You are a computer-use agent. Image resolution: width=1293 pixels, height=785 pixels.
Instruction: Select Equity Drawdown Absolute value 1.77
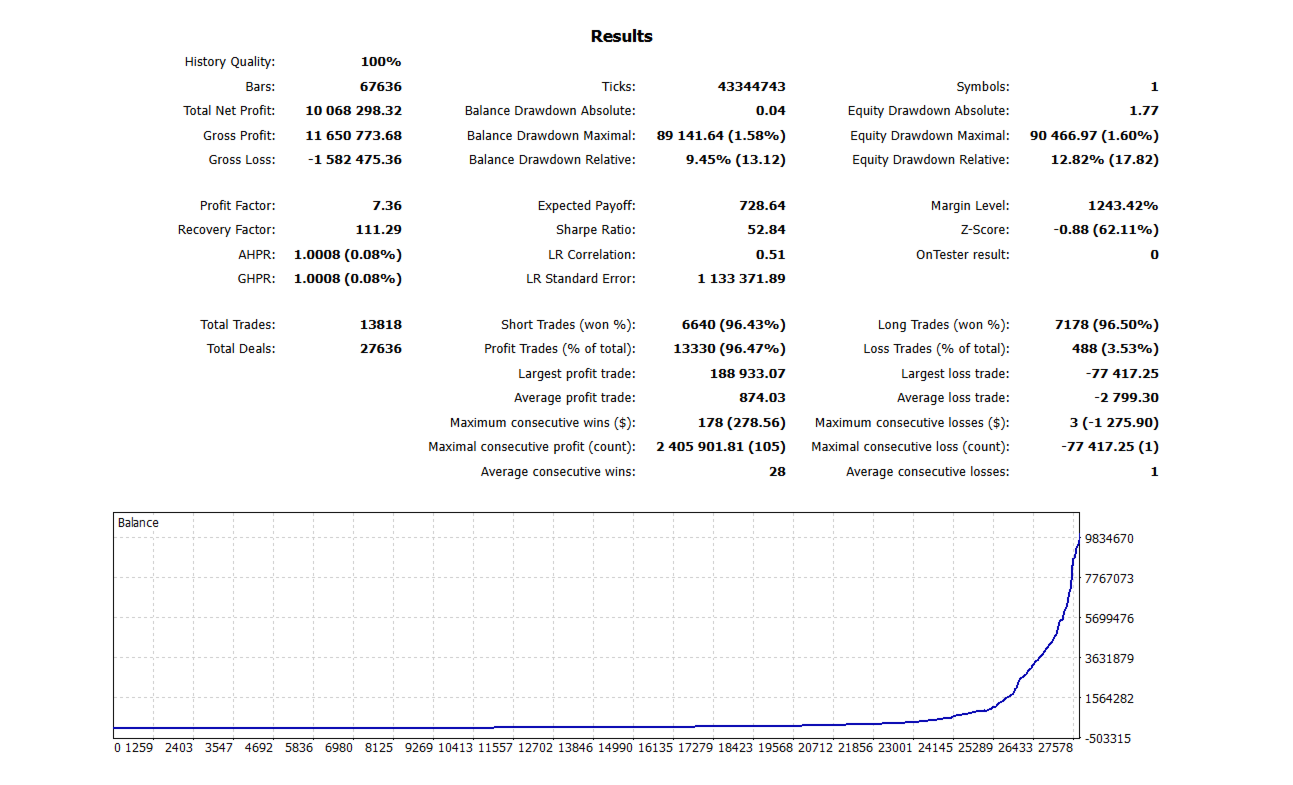pyautogui.click(x=1144, y=111)
